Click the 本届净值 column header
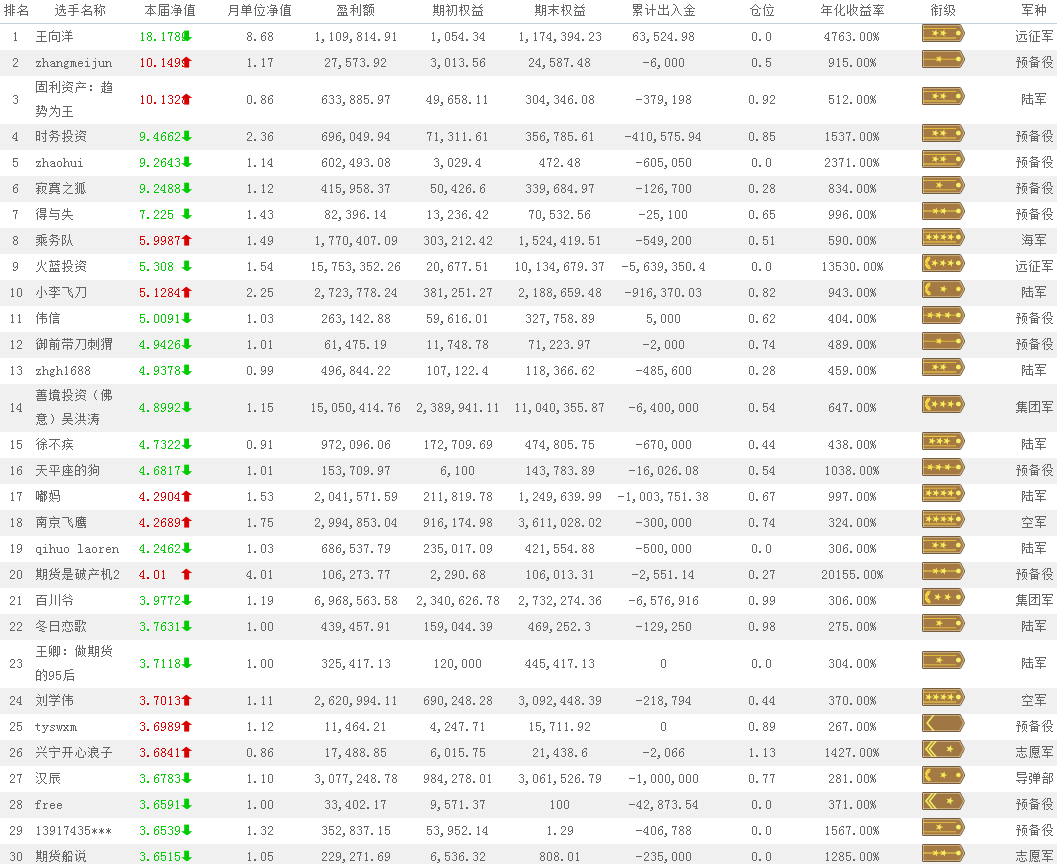Image resolution: width=1057 pixels, height=864 pixels. (170, 11)
